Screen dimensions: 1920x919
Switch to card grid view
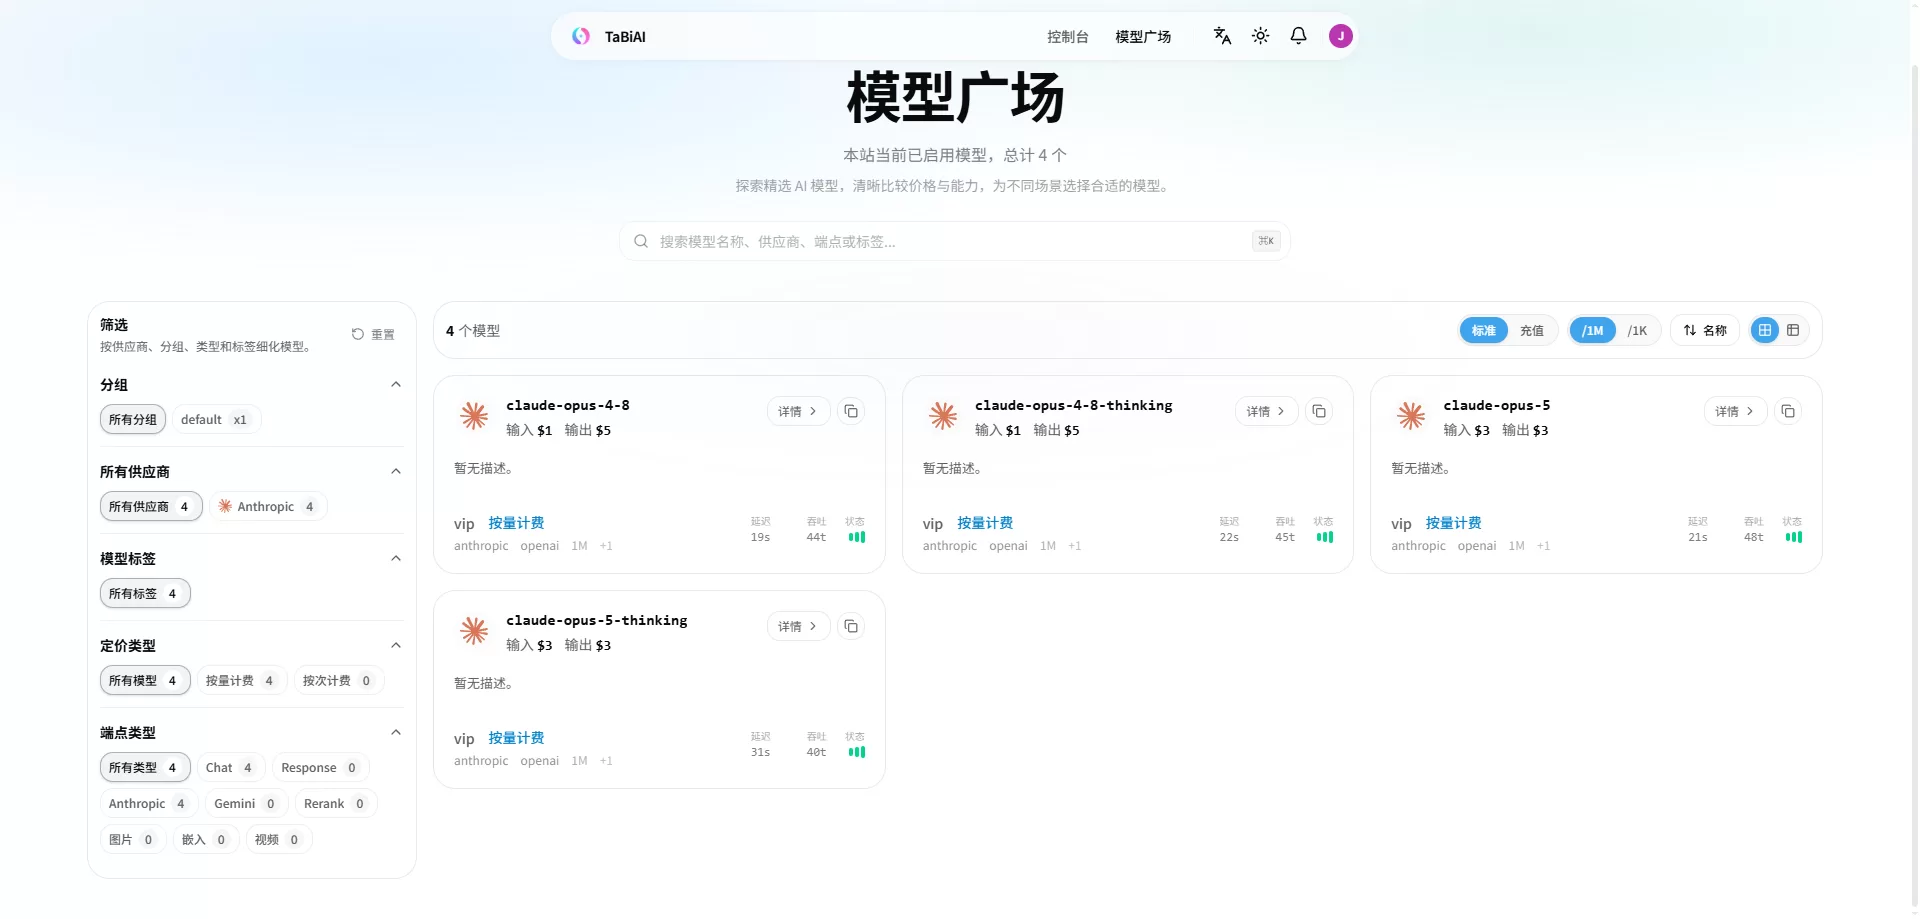(1765, 330)
